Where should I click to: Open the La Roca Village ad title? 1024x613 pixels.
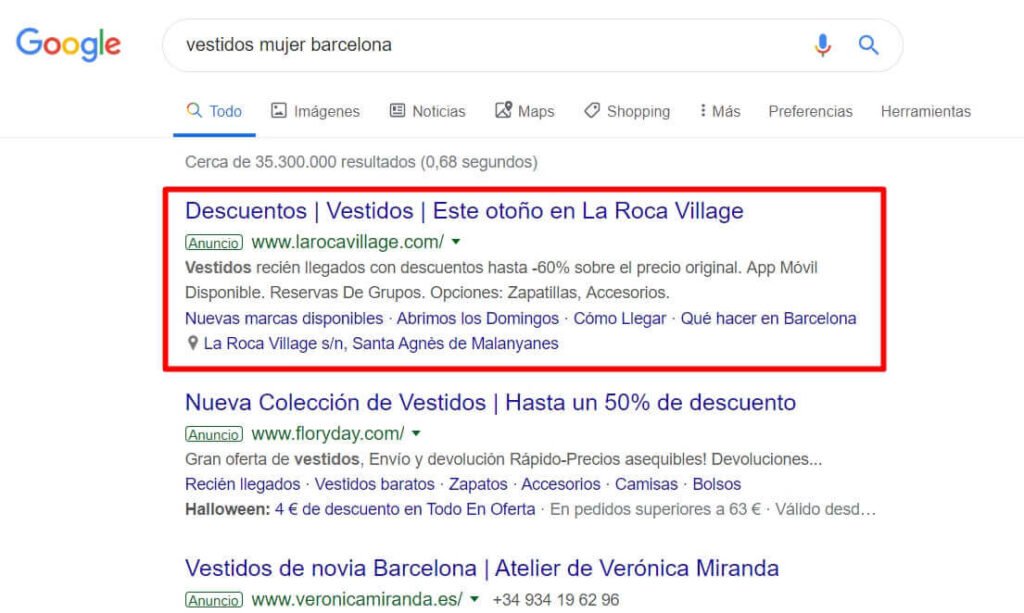464,211
